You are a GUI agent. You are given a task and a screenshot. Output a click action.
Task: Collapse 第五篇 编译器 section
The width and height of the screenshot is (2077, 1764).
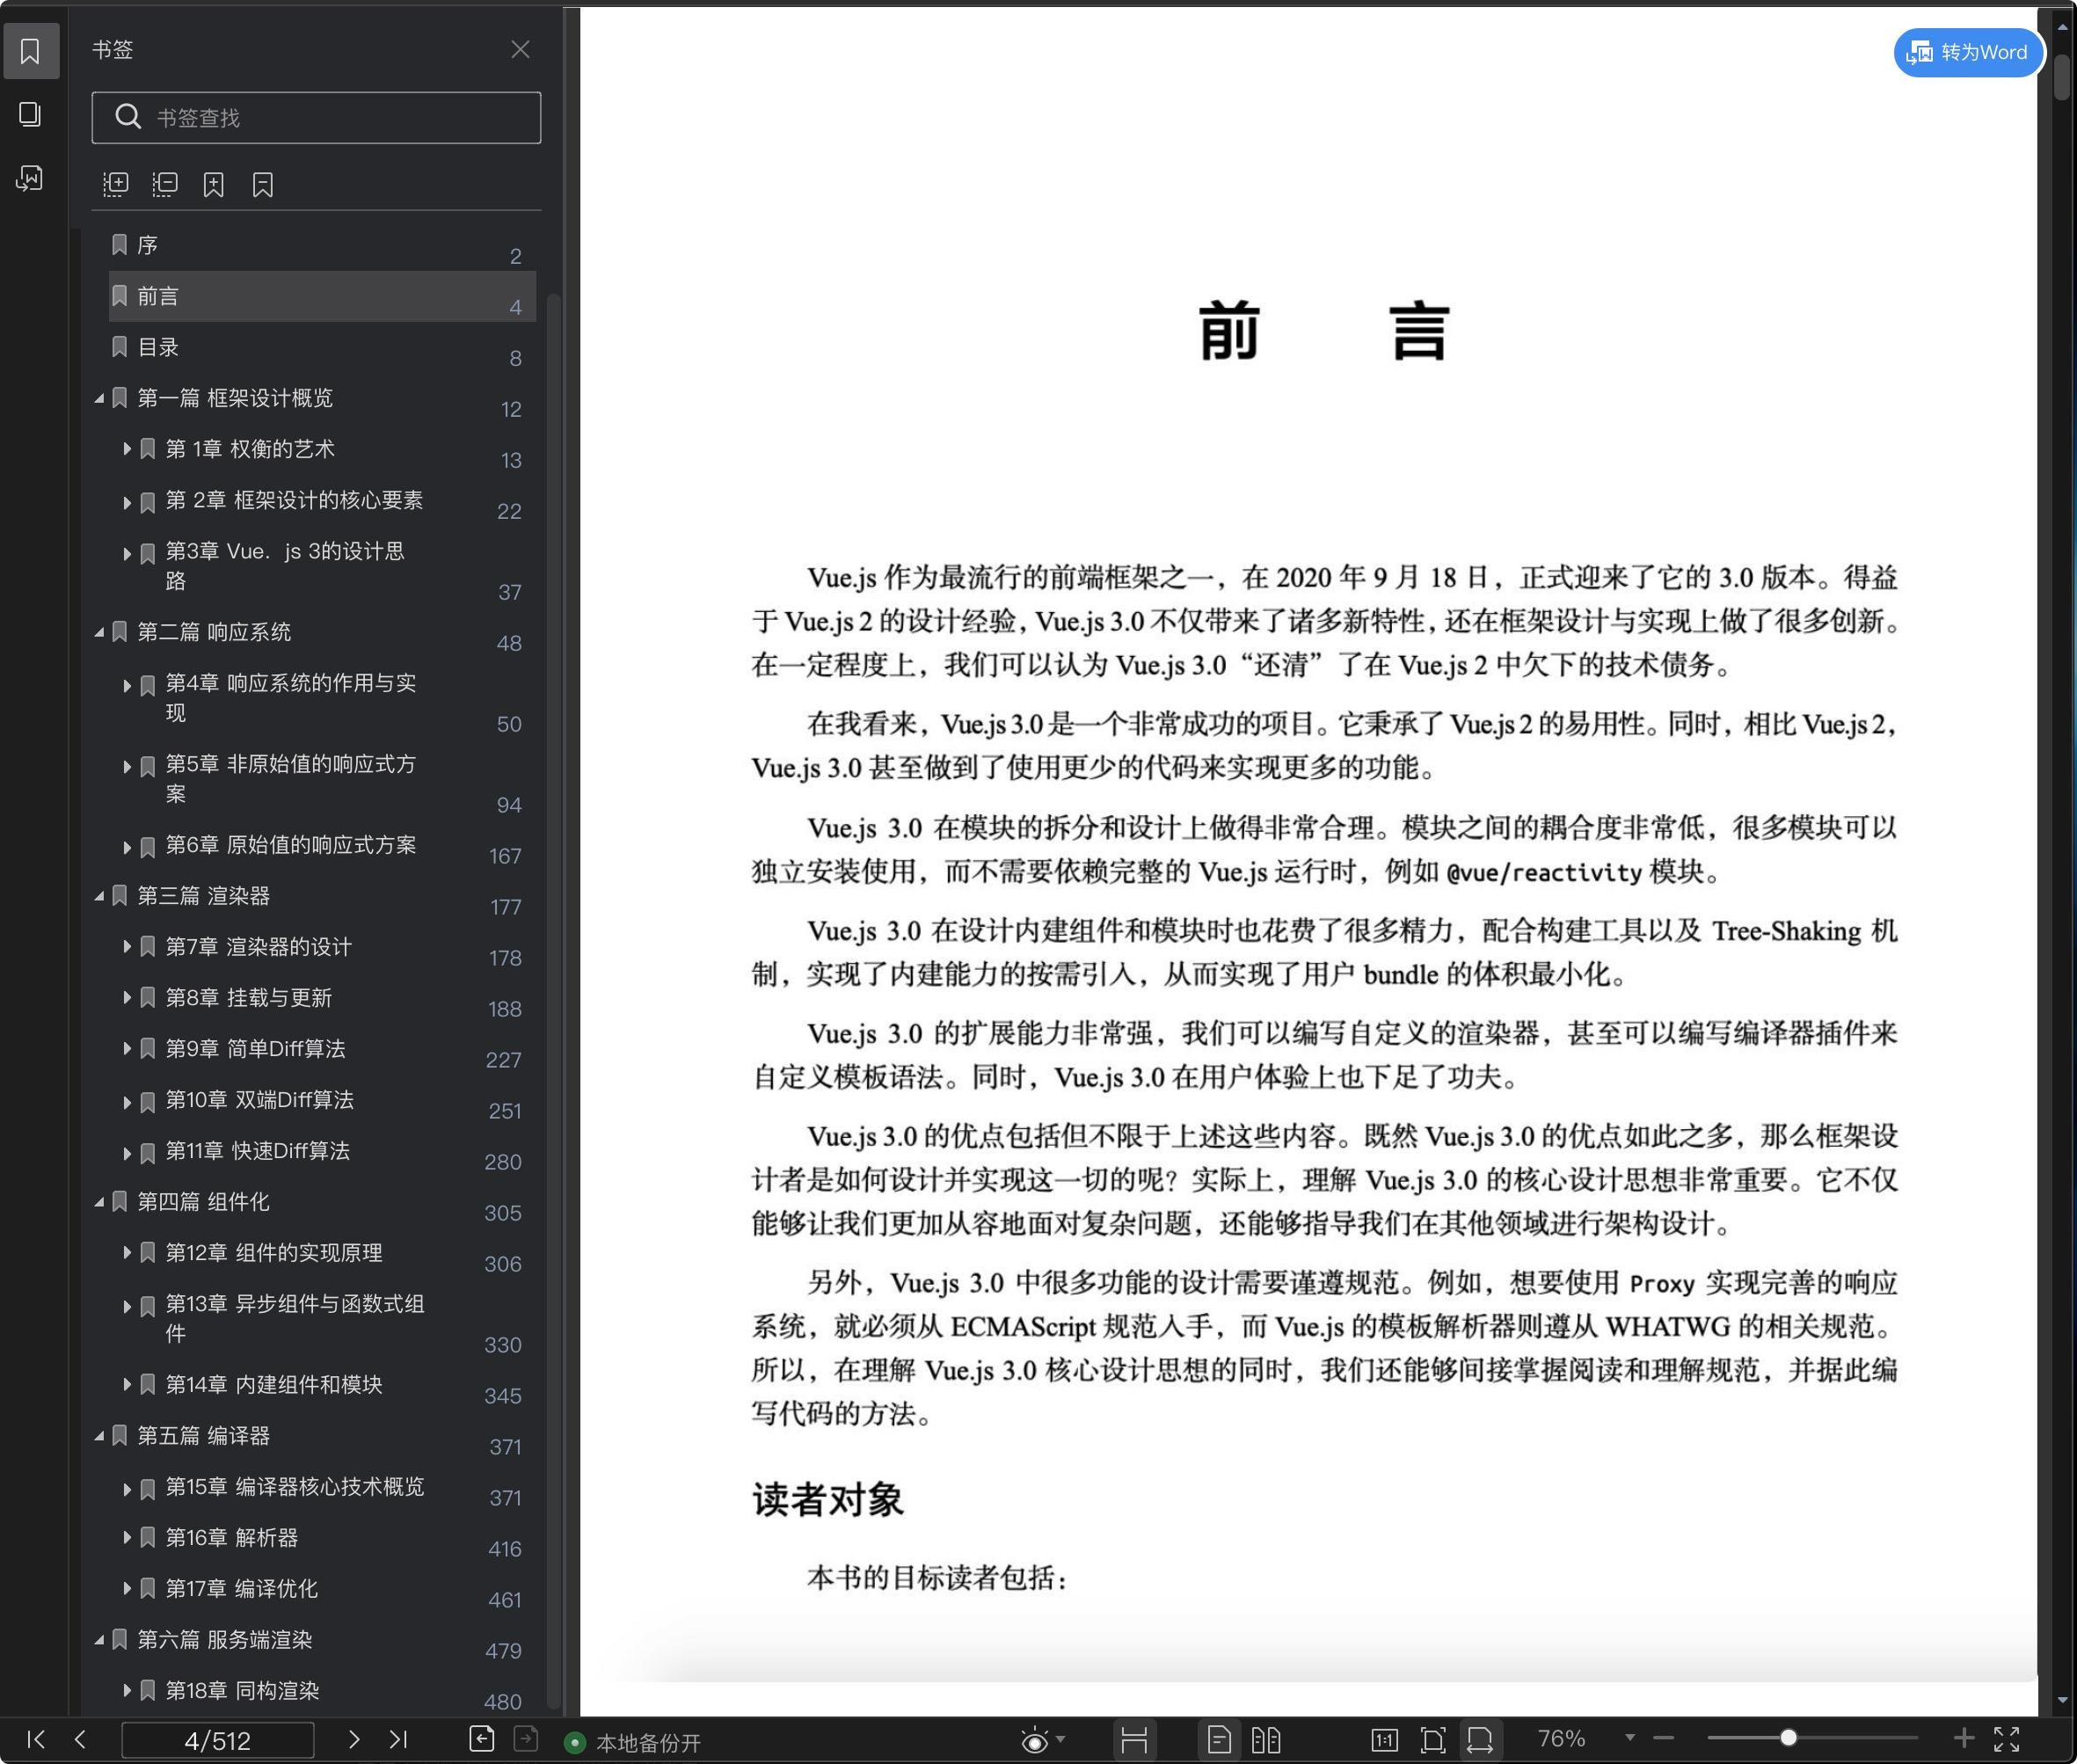(99, 1436)
